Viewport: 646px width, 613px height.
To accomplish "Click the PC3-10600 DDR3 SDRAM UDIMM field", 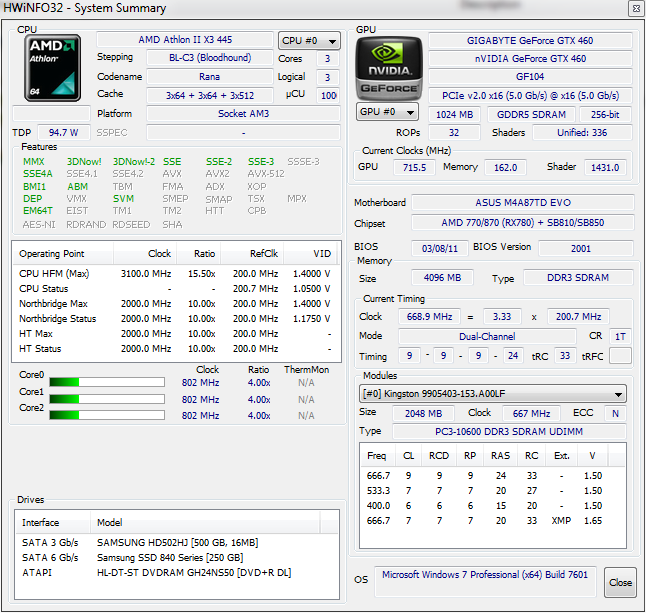I will (509, 431).
